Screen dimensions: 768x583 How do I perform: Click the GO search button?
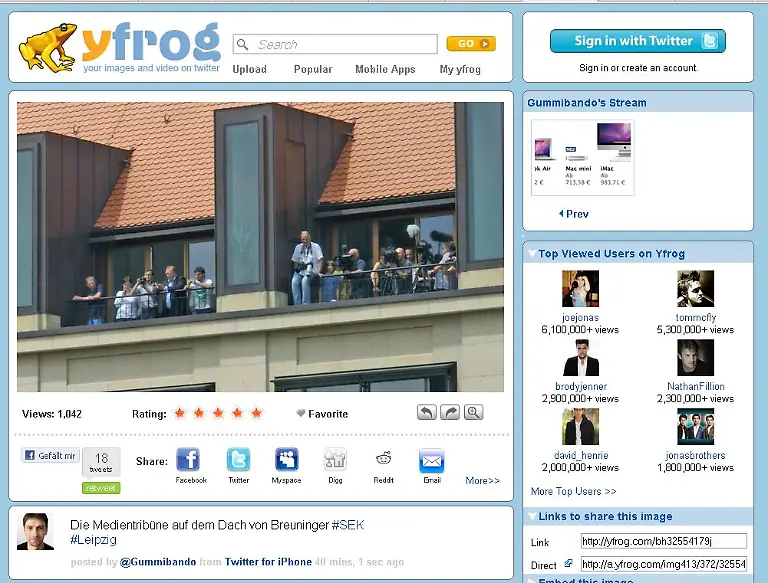pos(471,44)
